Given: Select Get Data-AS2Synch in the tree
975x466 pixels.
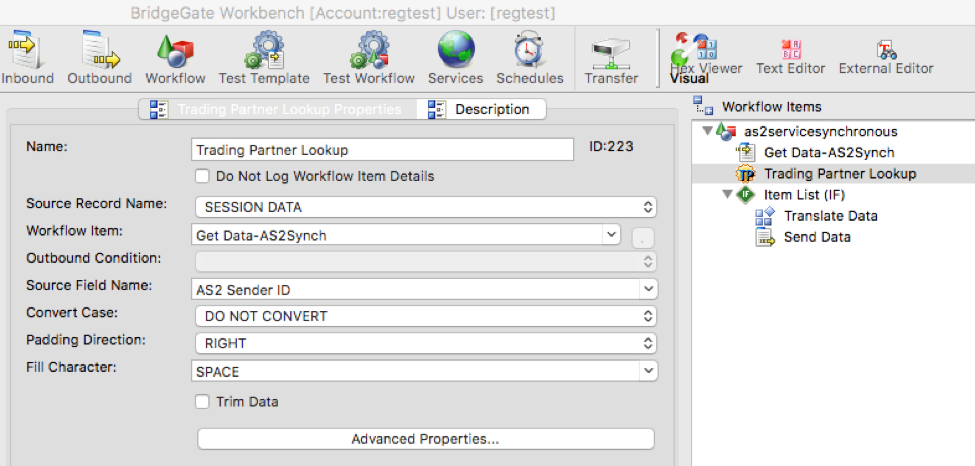Looking at the screenshot, I should 829,152.
